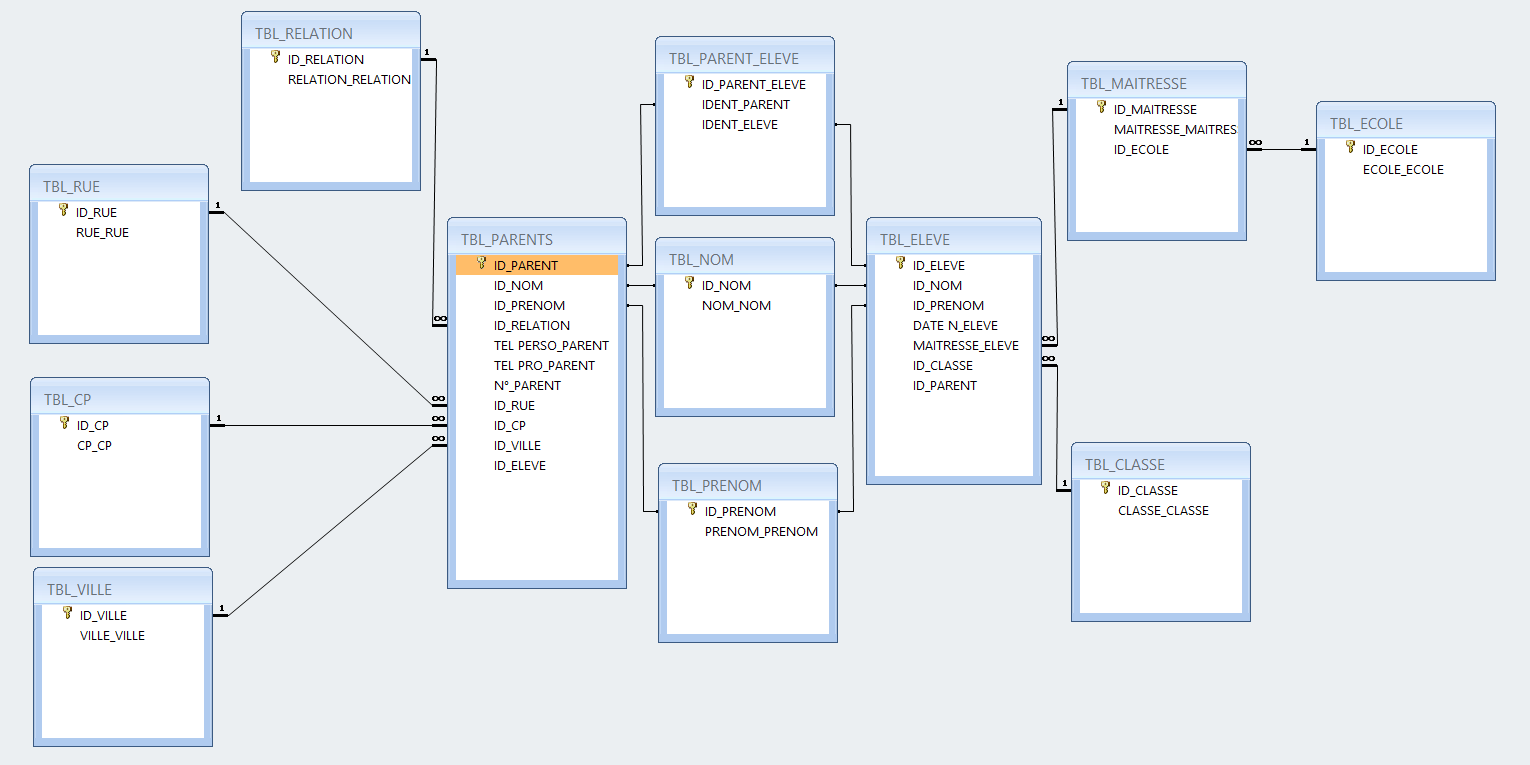Select the TBL_NOM table header
1530x765 pixels.
click(x=745, y=259)
